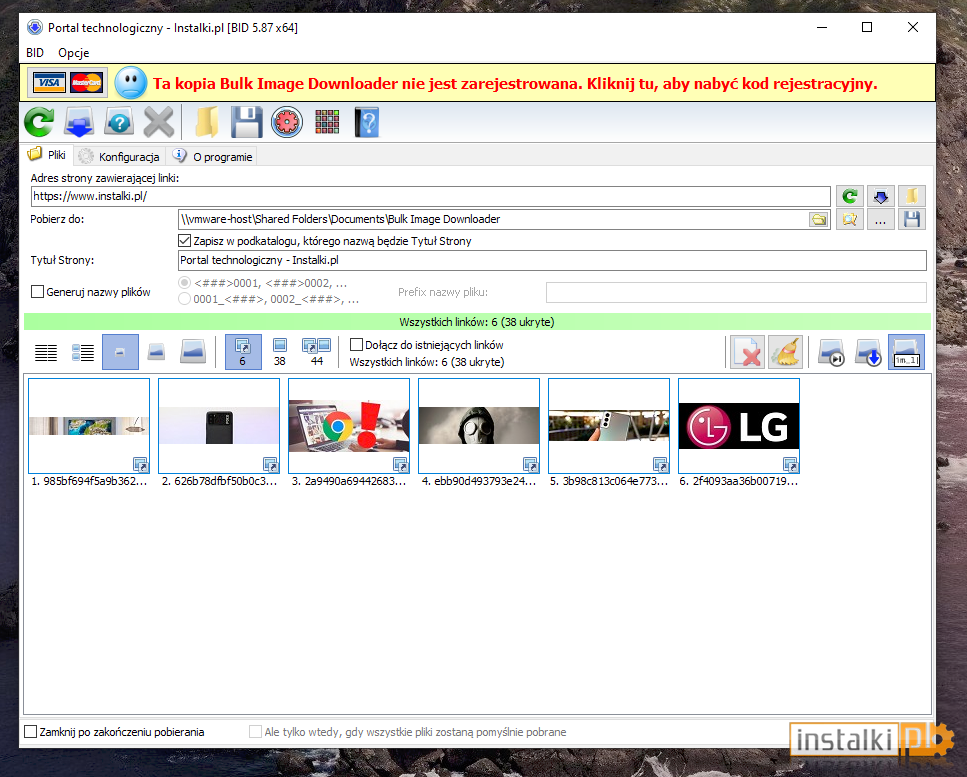Click the browse folder icon inside download path

818,220
